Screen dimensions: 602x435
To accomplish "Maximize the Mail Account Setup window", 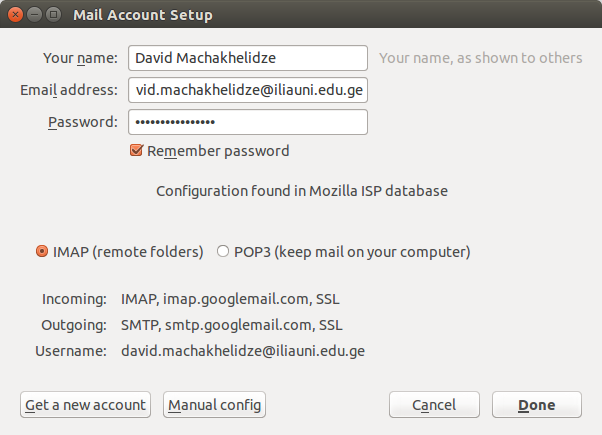I will pos(53,15).
